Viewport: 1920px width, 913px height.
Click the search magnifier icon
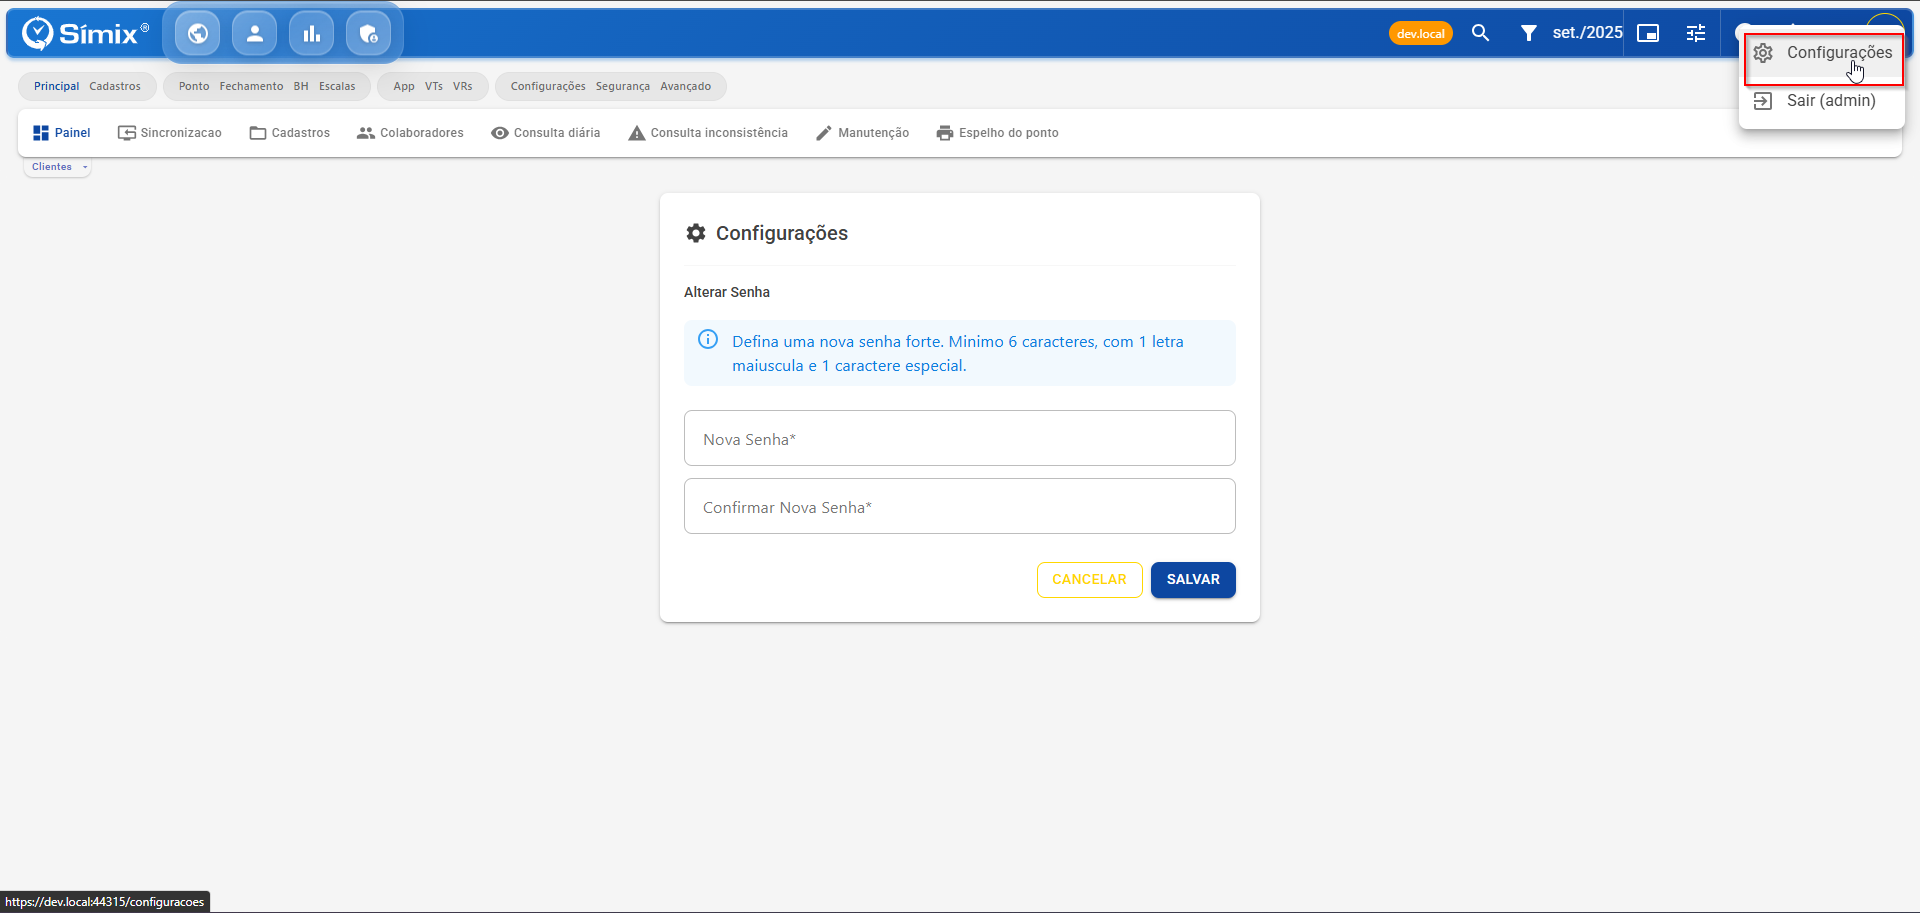(x=1481, y=33)
